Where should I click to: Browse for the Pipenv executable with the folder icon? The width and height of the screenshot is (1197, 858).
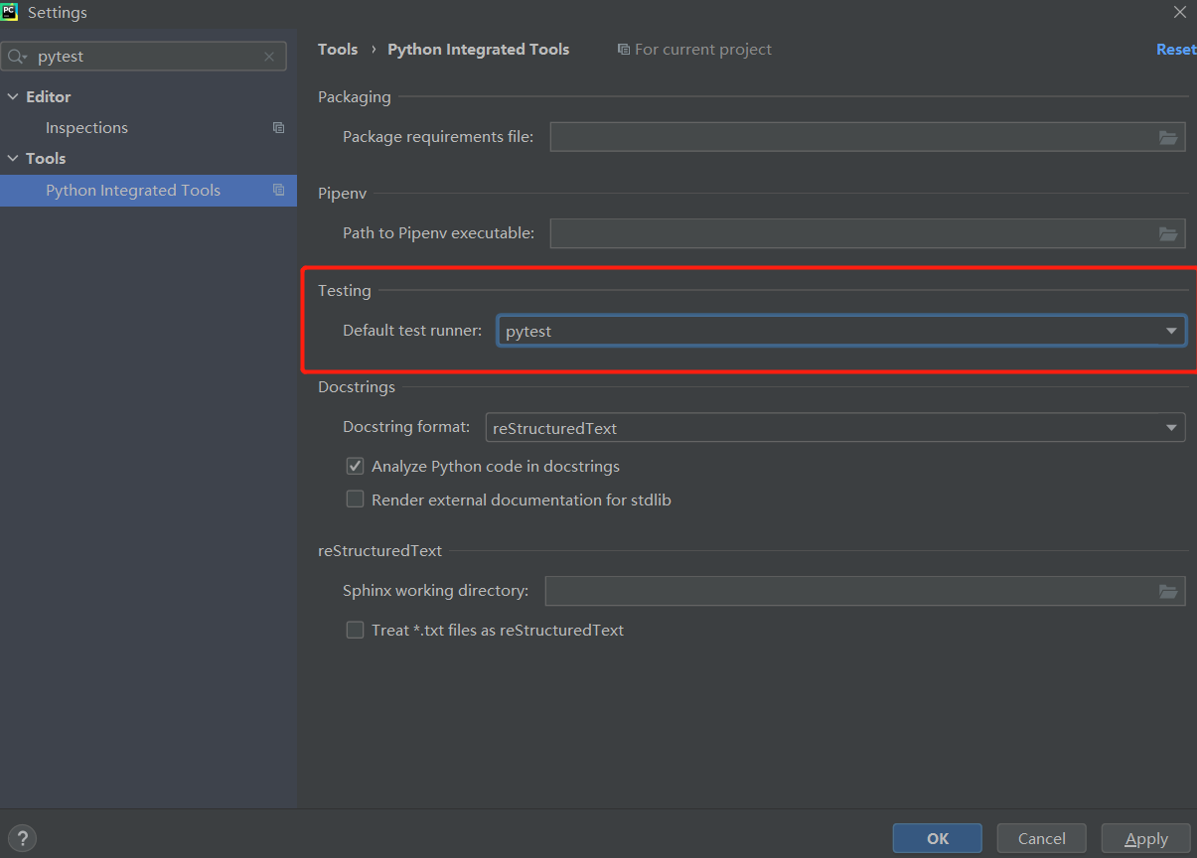[x=1168, y=234]
